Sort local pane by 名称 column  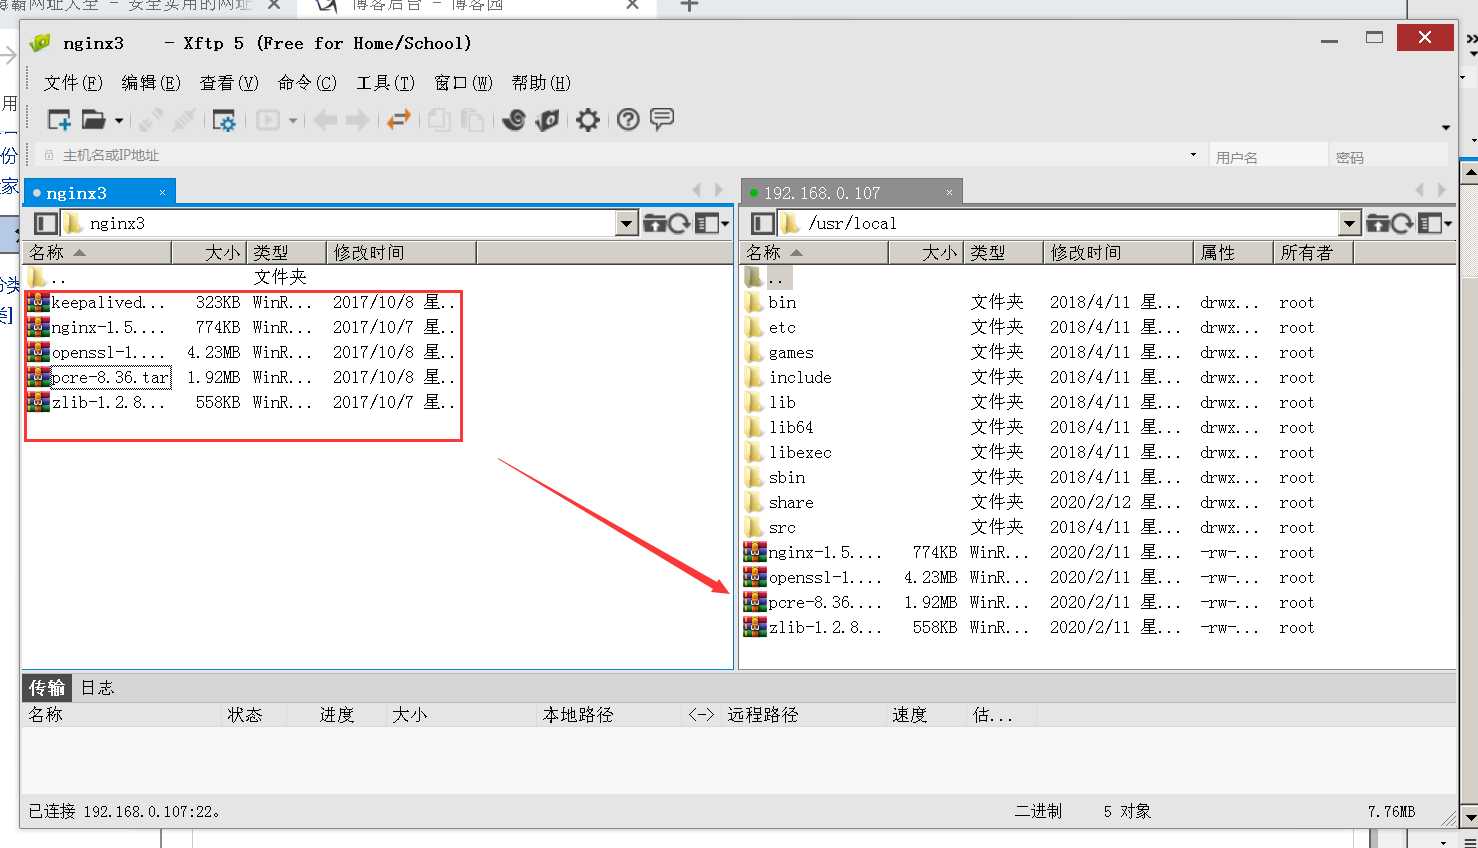[x=97, y=252]
